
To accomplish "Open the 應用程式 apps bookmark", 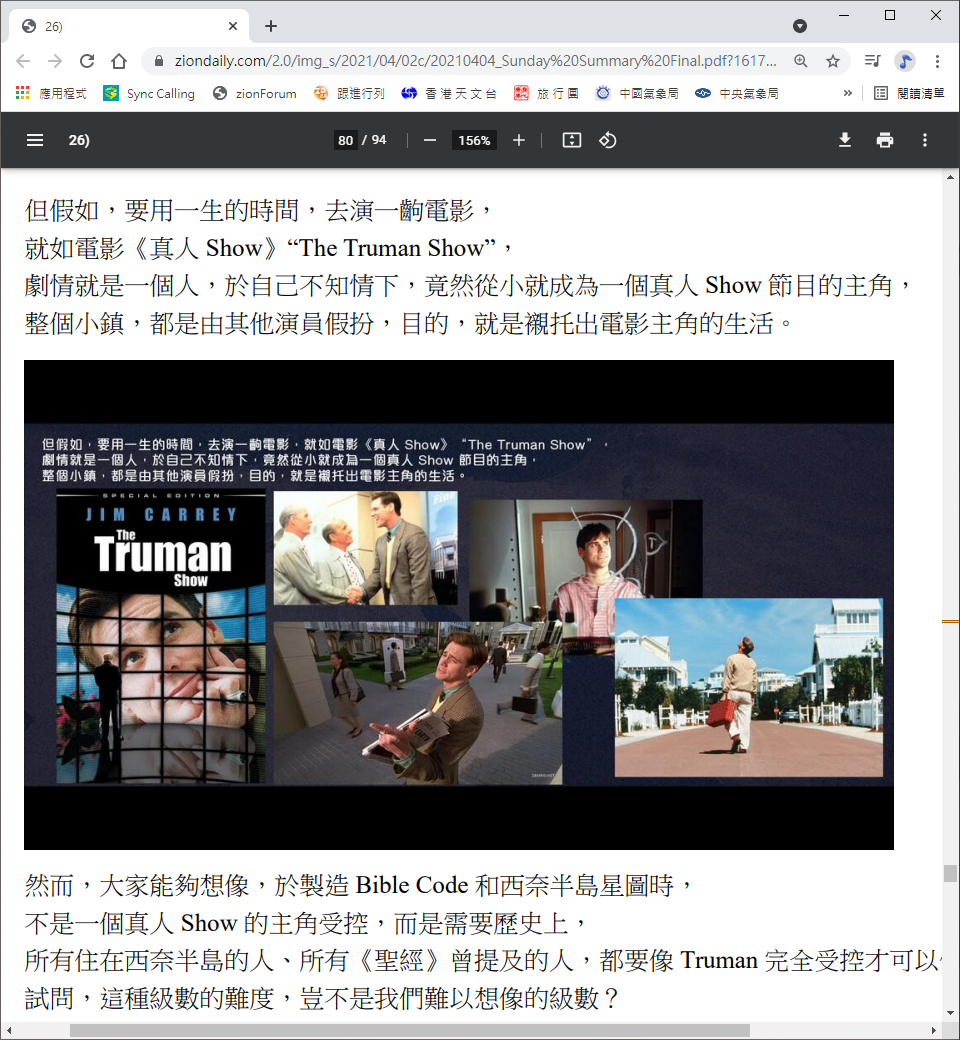I will pos(51,94).
